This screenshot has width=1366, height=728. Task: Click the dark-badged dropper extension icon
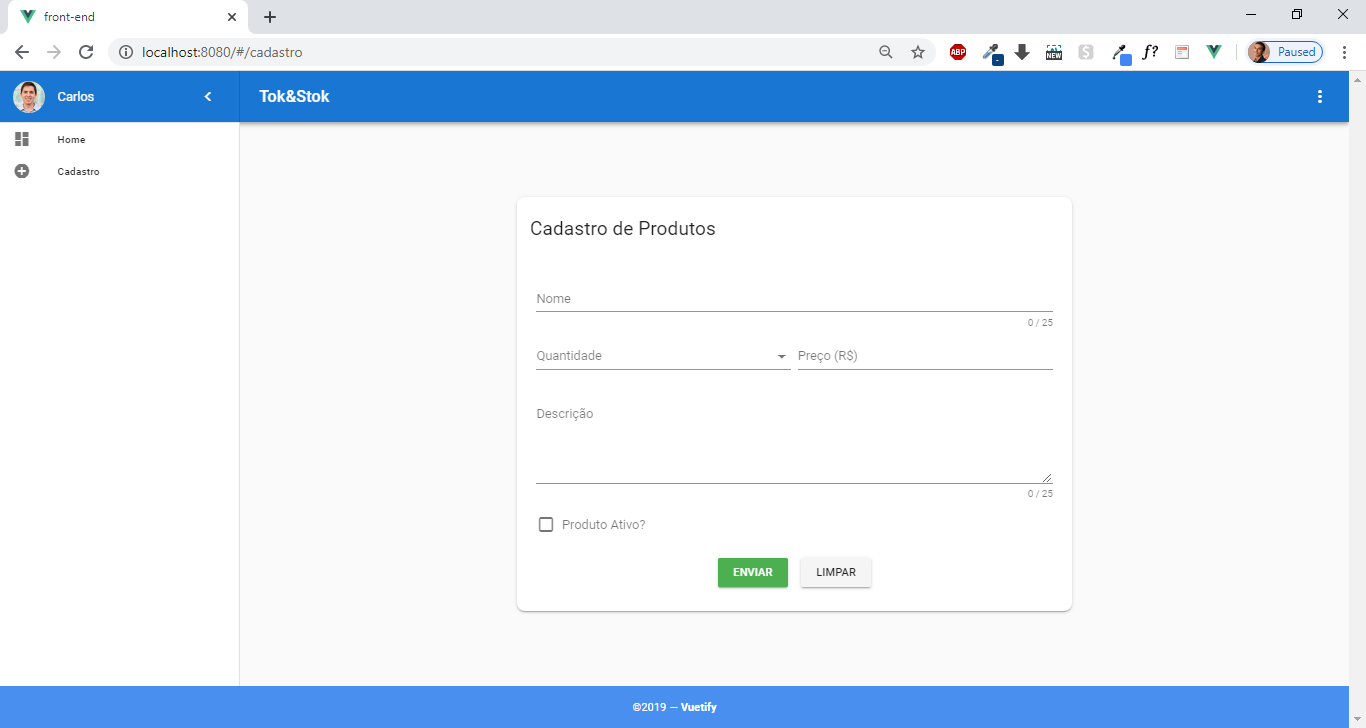pos(992,54)
